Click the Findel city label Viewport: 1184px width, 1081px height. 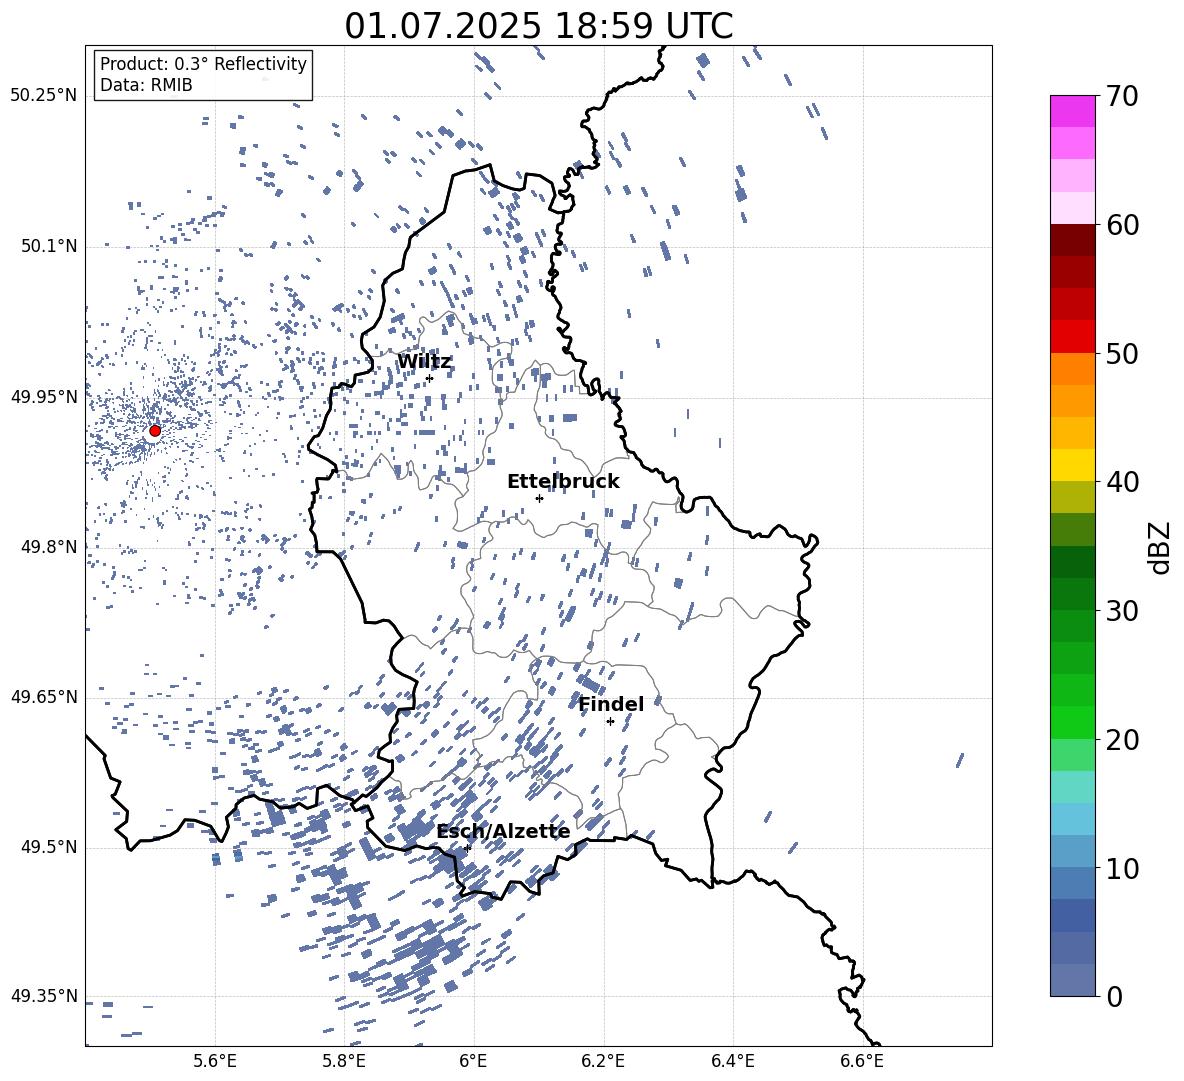click(611, 704)
